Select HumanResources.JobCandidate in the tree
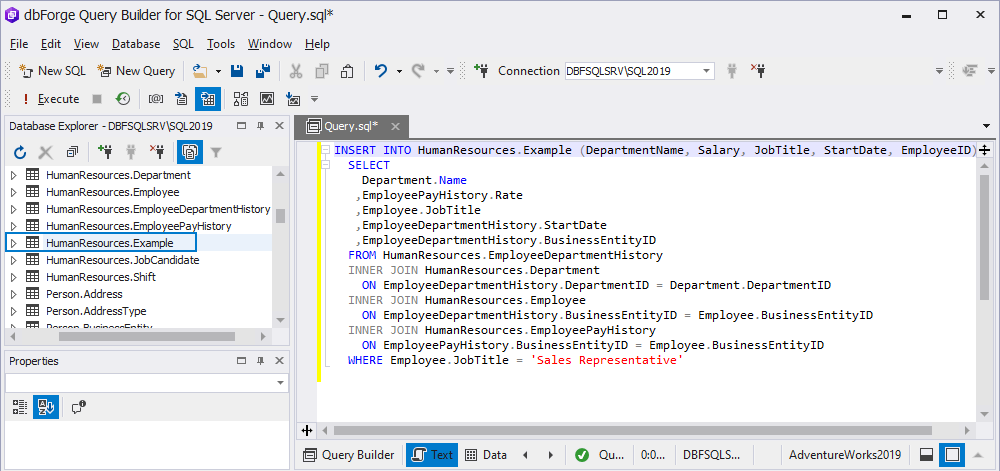 pyautogui.click(x=122, y=260)
